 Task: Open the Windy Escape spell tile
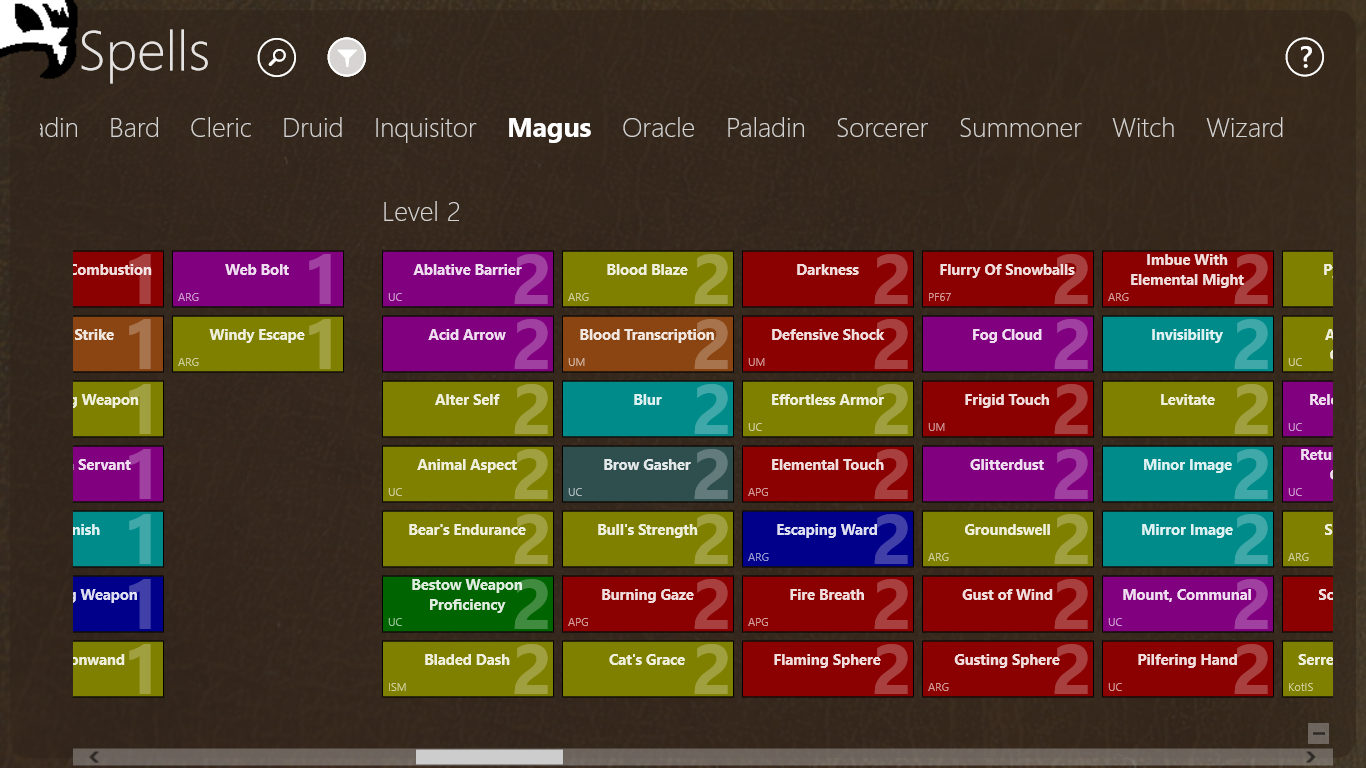click(258, 344)
